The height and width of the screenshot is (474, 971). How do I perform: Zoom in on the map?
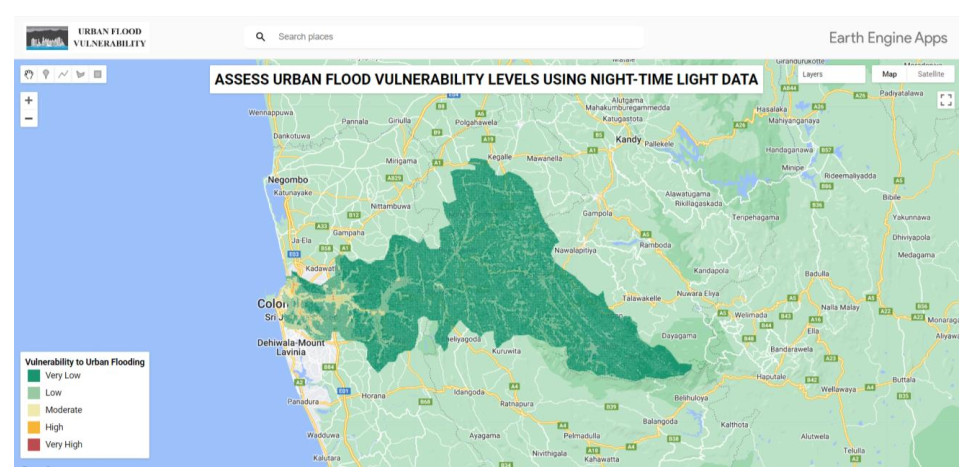click(29, 100)
